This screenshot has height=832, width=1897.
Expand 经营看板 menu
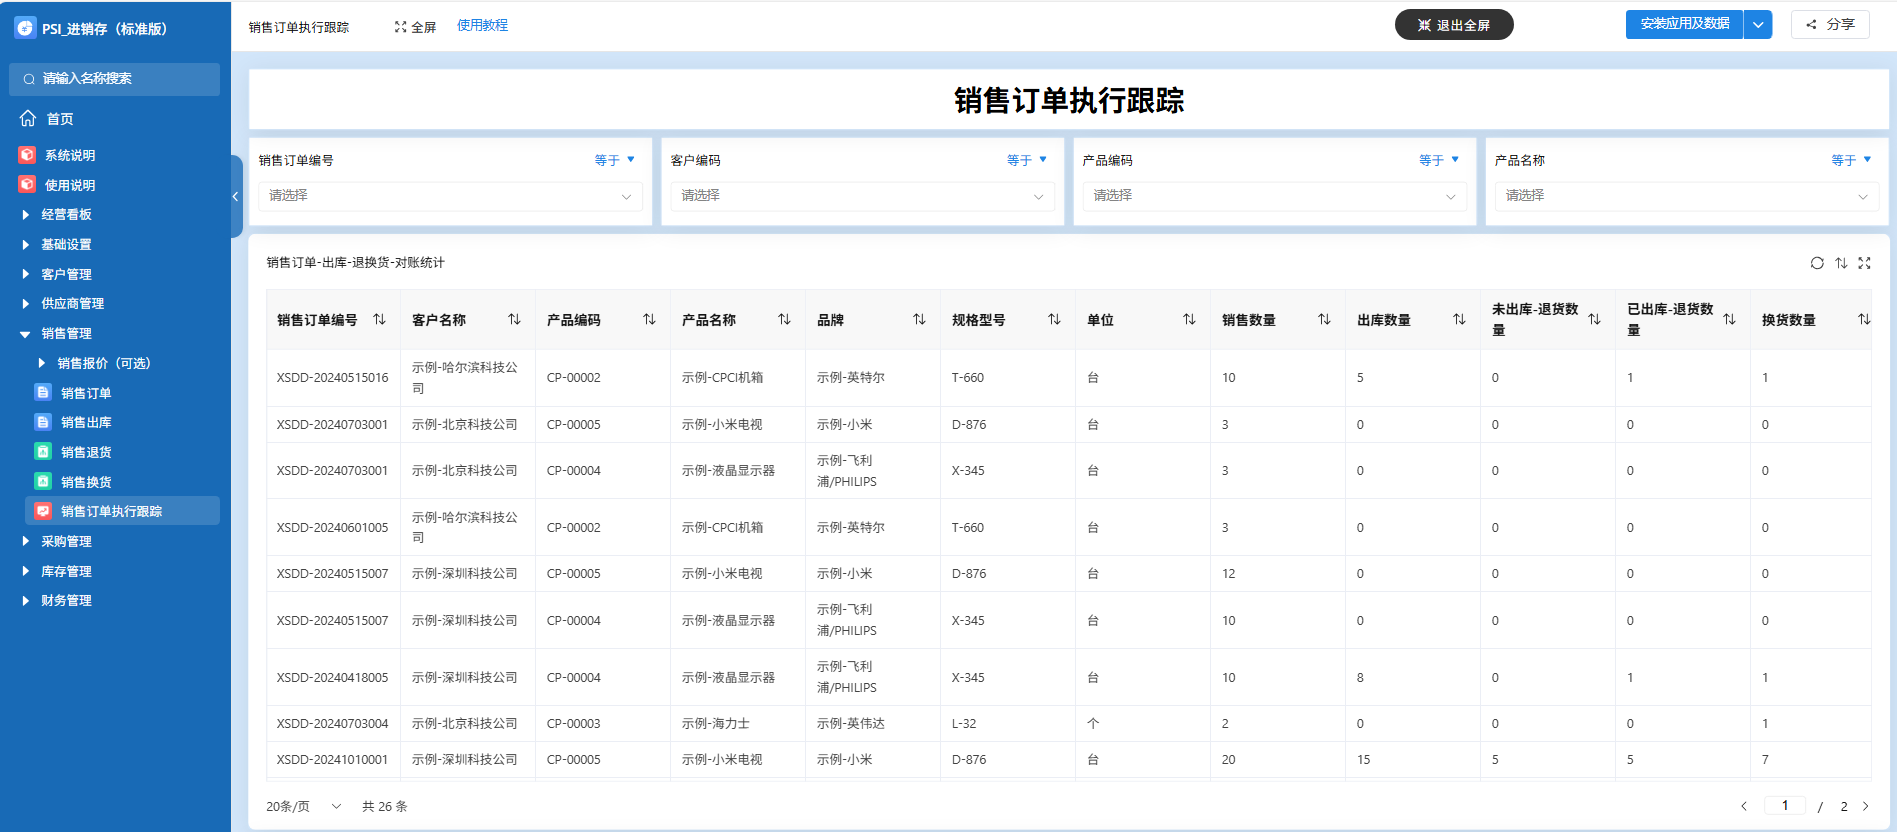tap(26, 215)
